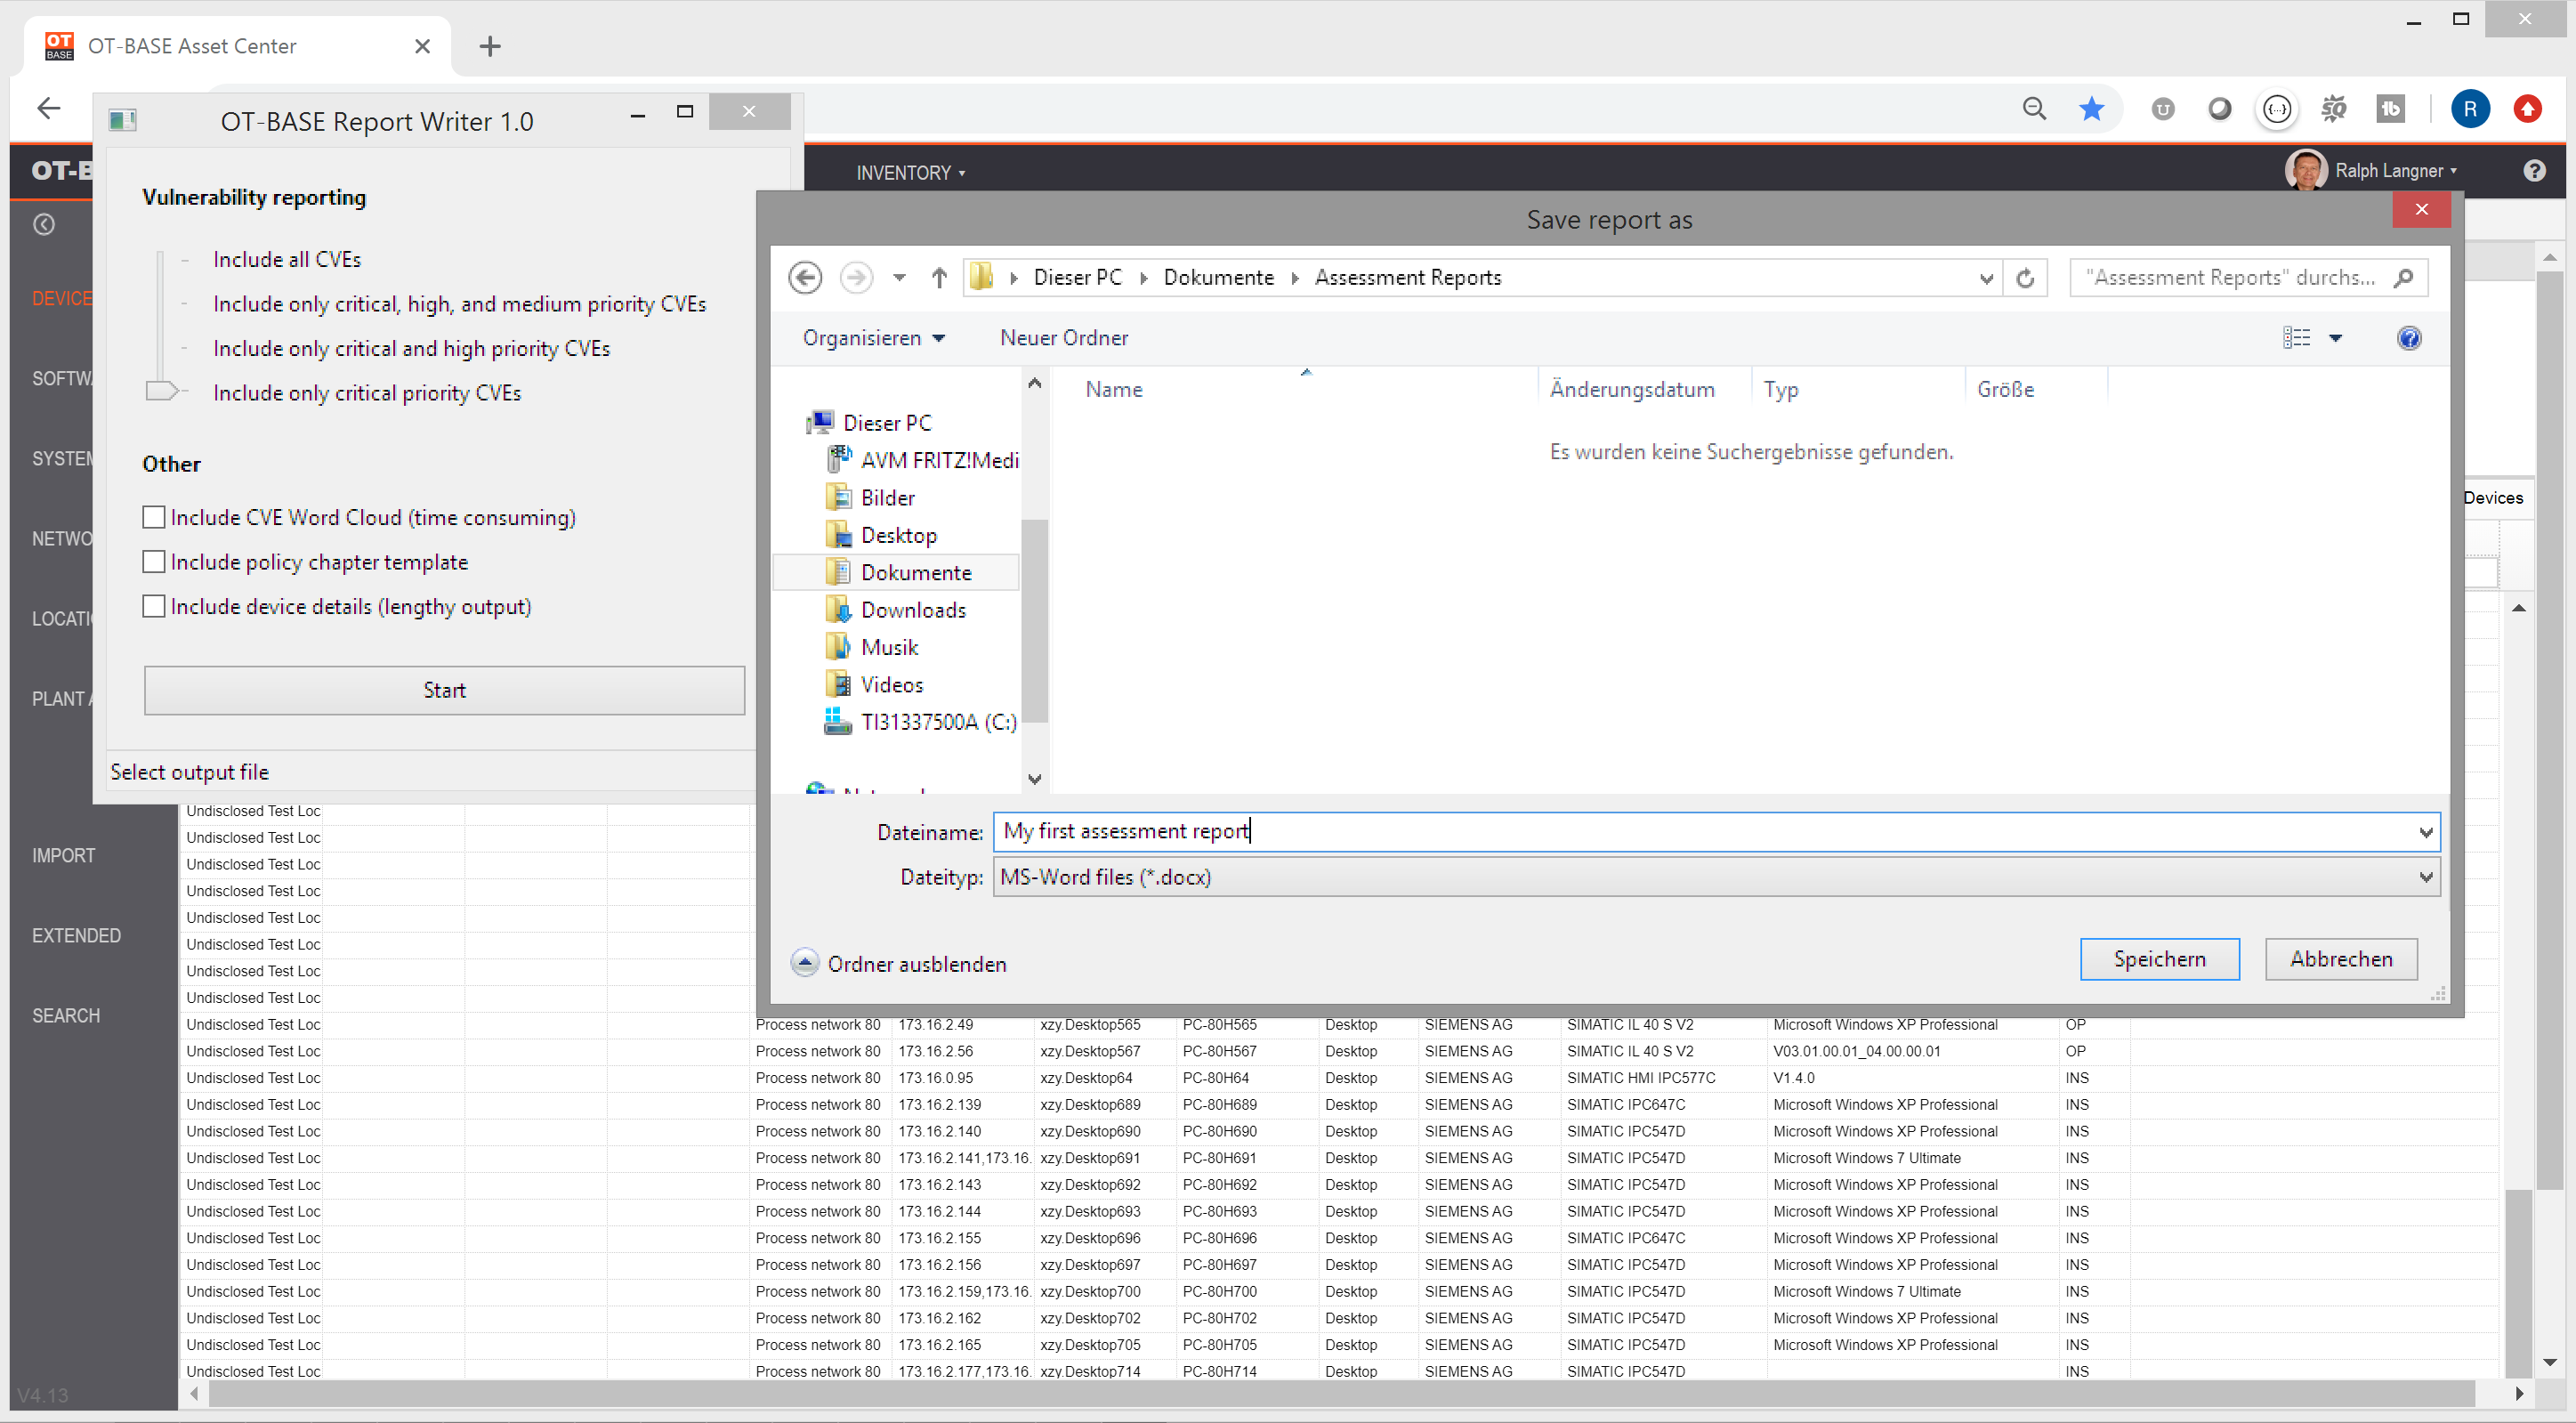Click Speichern to save report
This screenshot has height=1423, width=2576.
click(2159, 958)
